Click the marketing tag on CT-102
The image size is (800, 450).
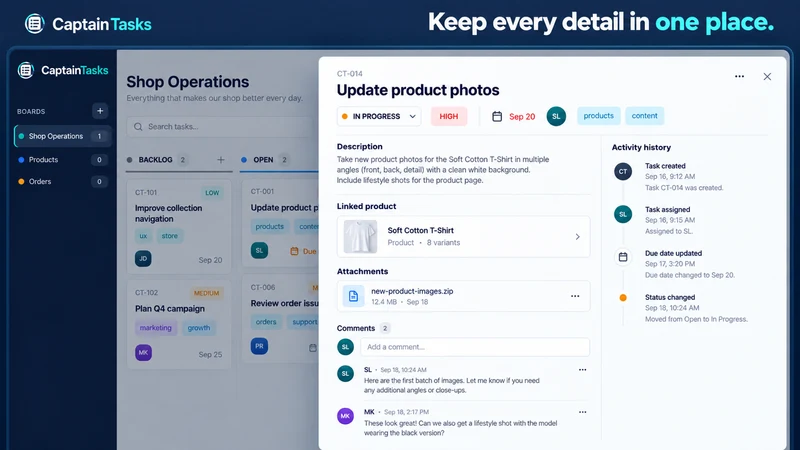click(156, 328)
